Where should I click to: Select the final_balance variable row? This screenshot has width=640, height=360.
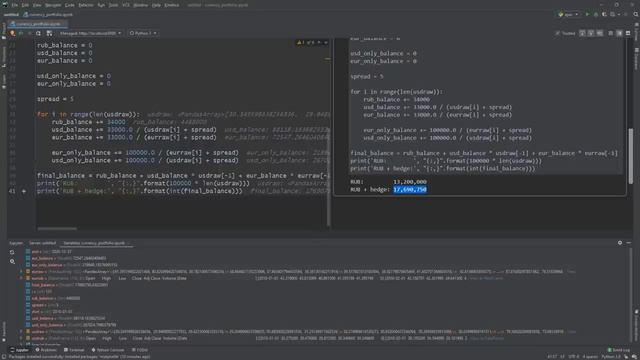point(67,285)
